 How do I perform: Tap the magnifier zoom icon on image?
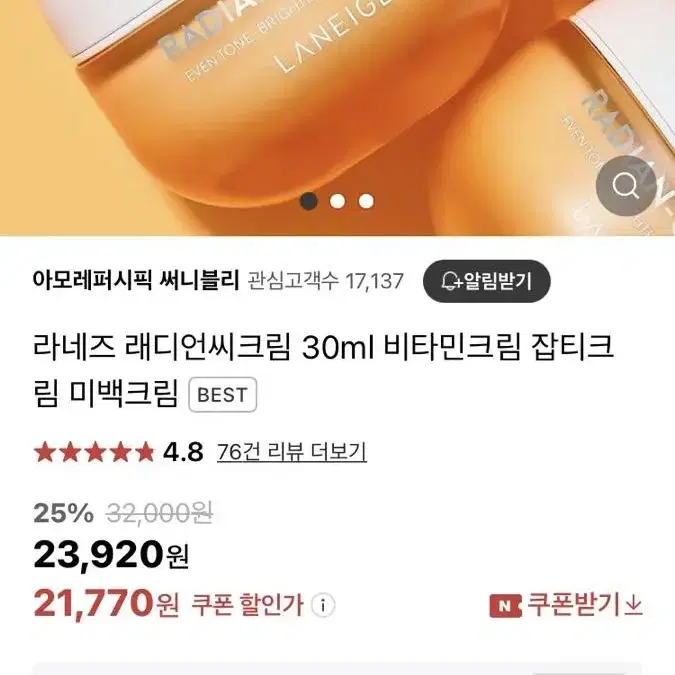point(625,186)
